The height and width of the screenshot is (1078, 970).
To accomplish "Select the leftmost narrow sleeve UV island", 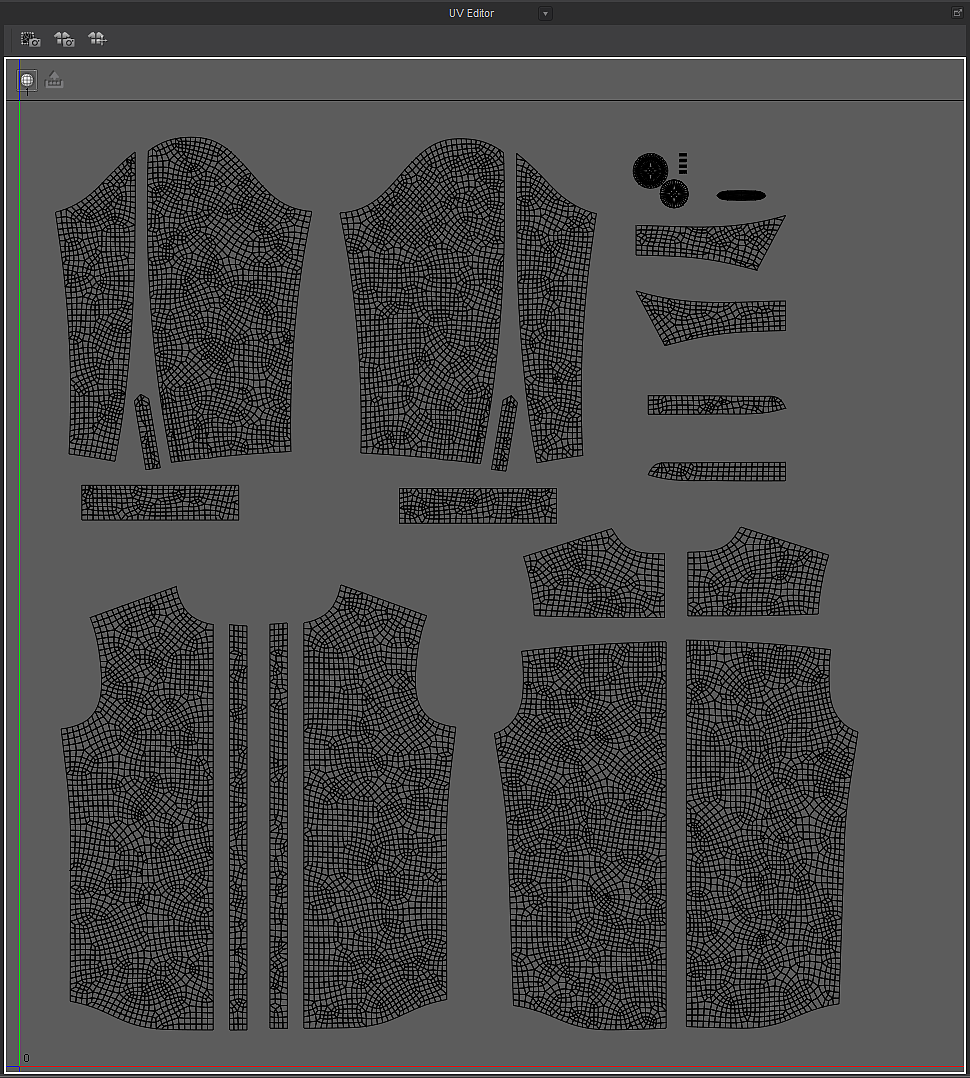I will pos(96,307).
